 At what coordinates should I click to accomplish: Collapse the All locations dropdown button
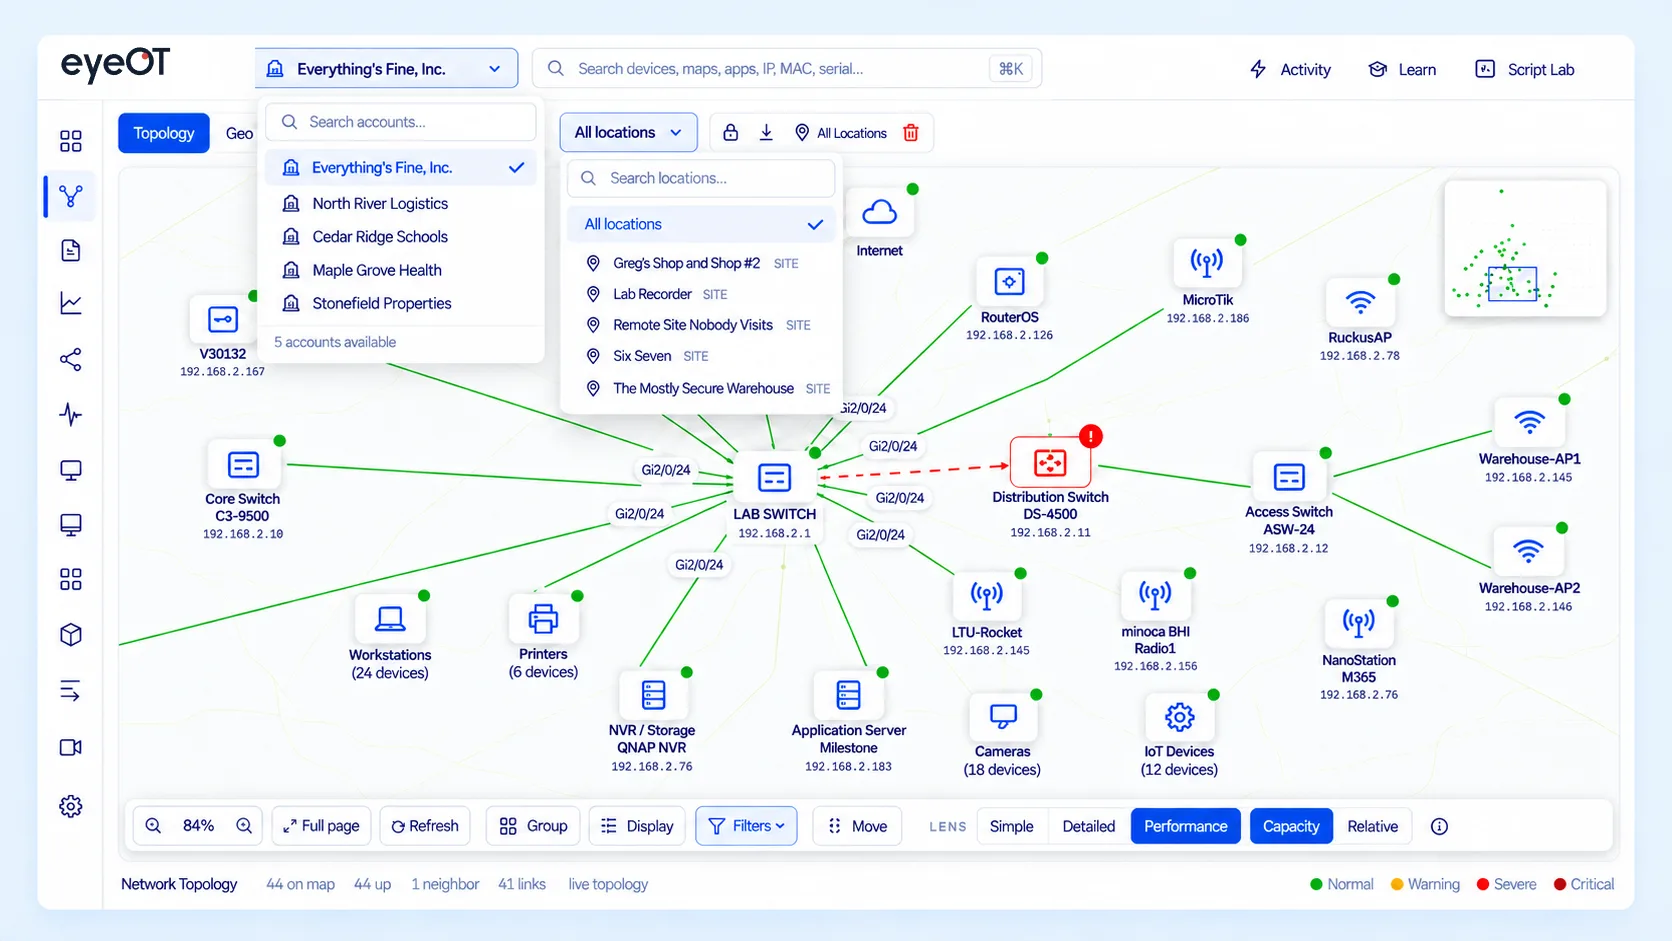(628, 132)
